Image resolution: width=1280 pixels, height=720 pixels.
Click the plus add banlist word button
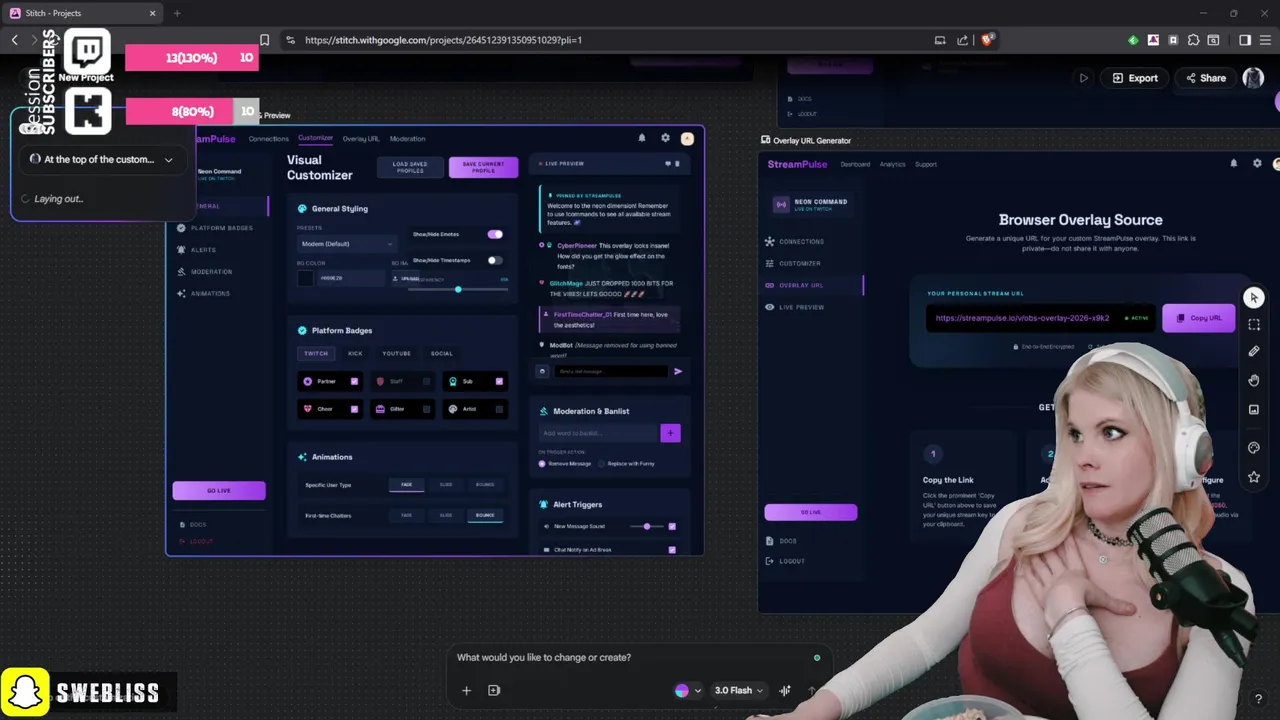point(670,433)
